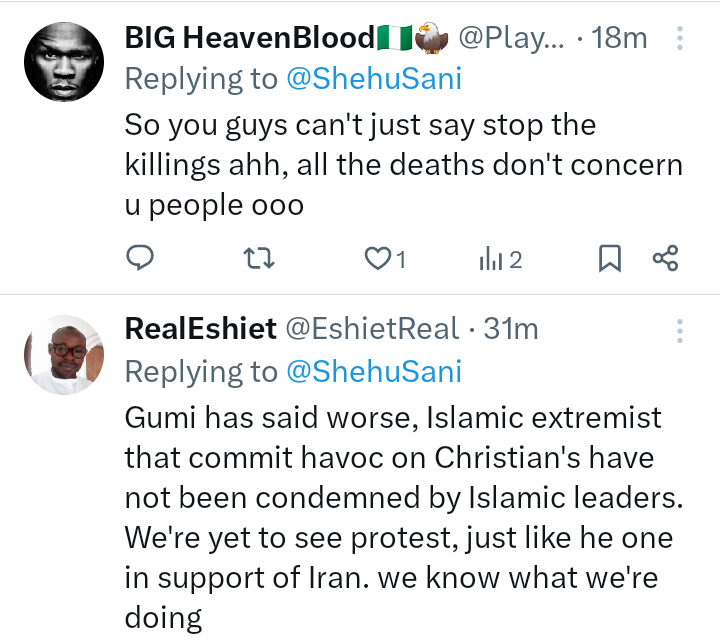720x640 pixels.
Task: Share BIG HeavenBlood's tweet
Action: (666, 259)
